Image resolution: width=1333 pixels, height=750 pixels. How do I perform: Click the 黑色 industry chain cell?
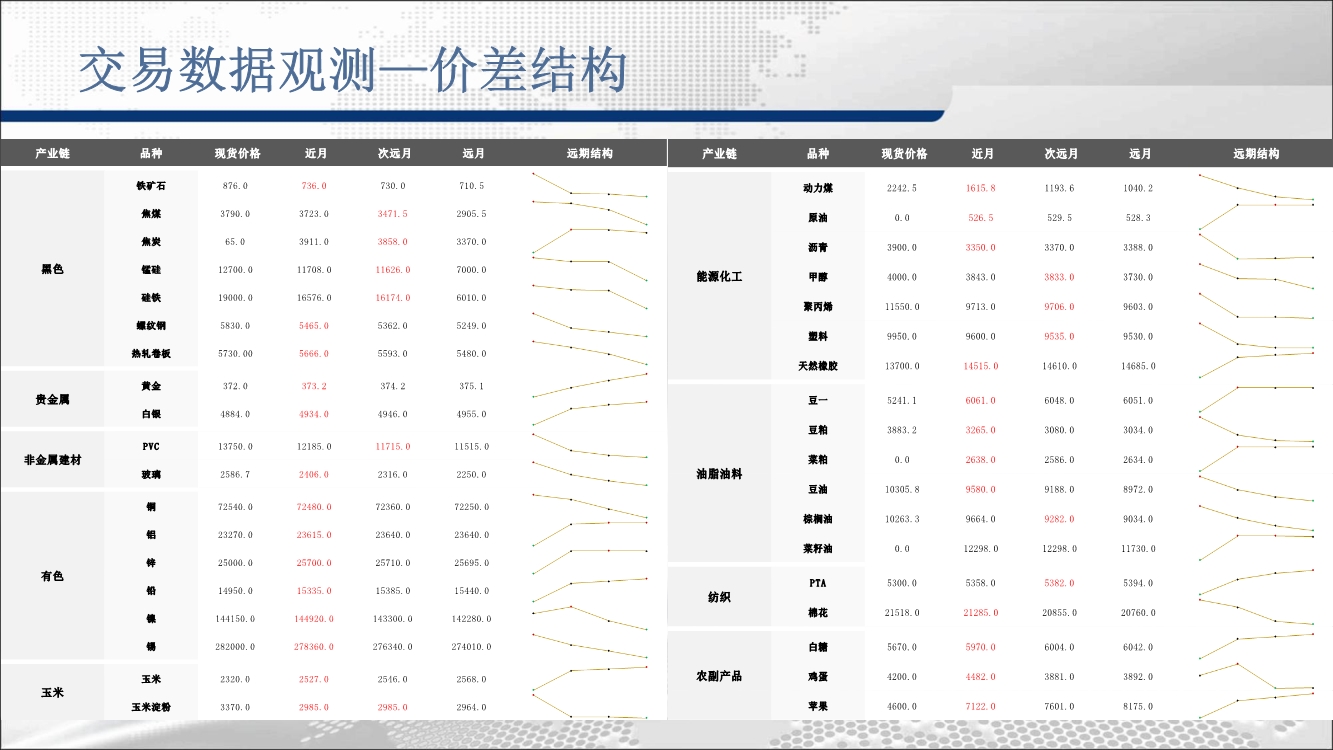[52, 269]
